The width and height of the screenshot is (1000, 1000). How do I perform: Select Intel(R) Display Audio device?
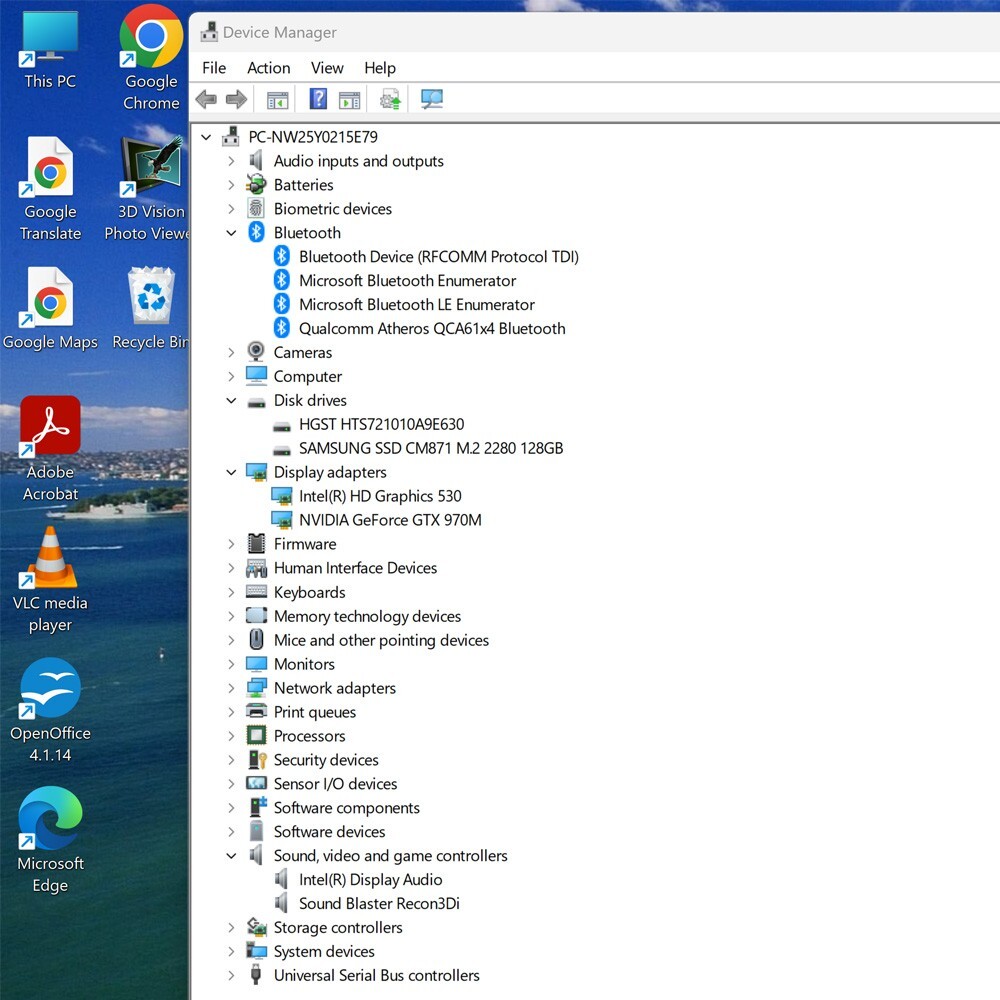[371, 879]
